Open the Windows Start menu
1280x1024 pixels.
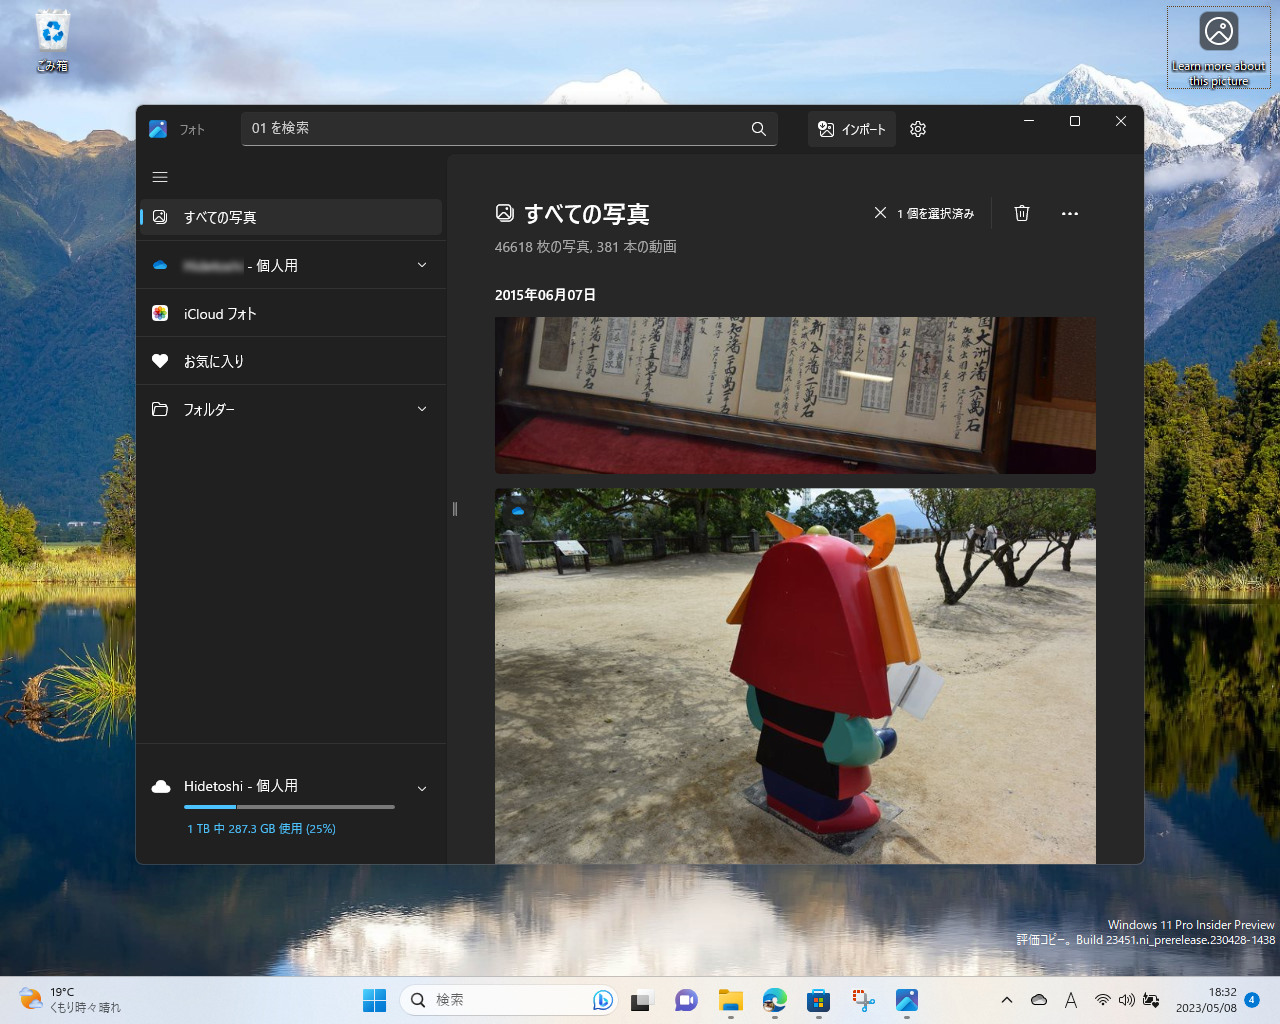coord(374,999)
